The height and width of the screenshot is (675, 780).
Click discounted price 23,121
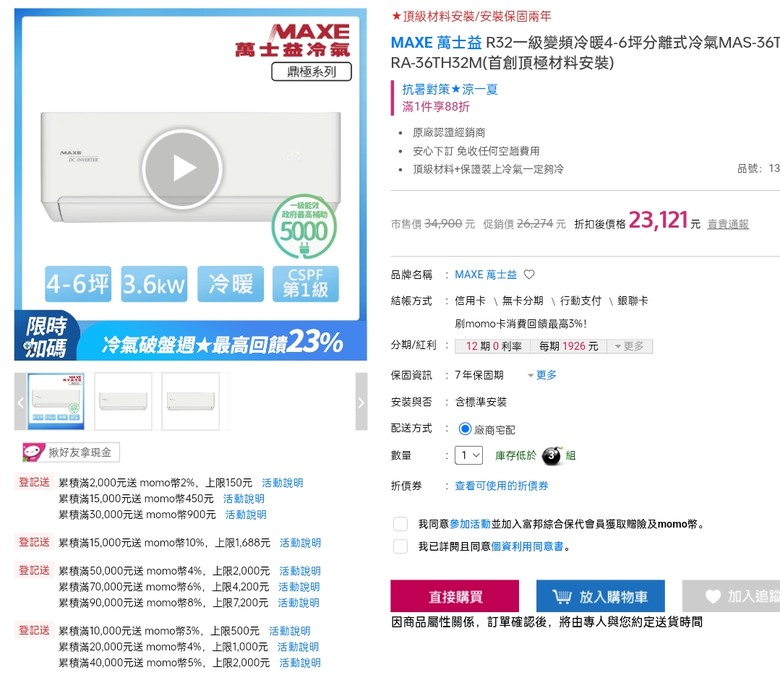[x=658, y=220]
